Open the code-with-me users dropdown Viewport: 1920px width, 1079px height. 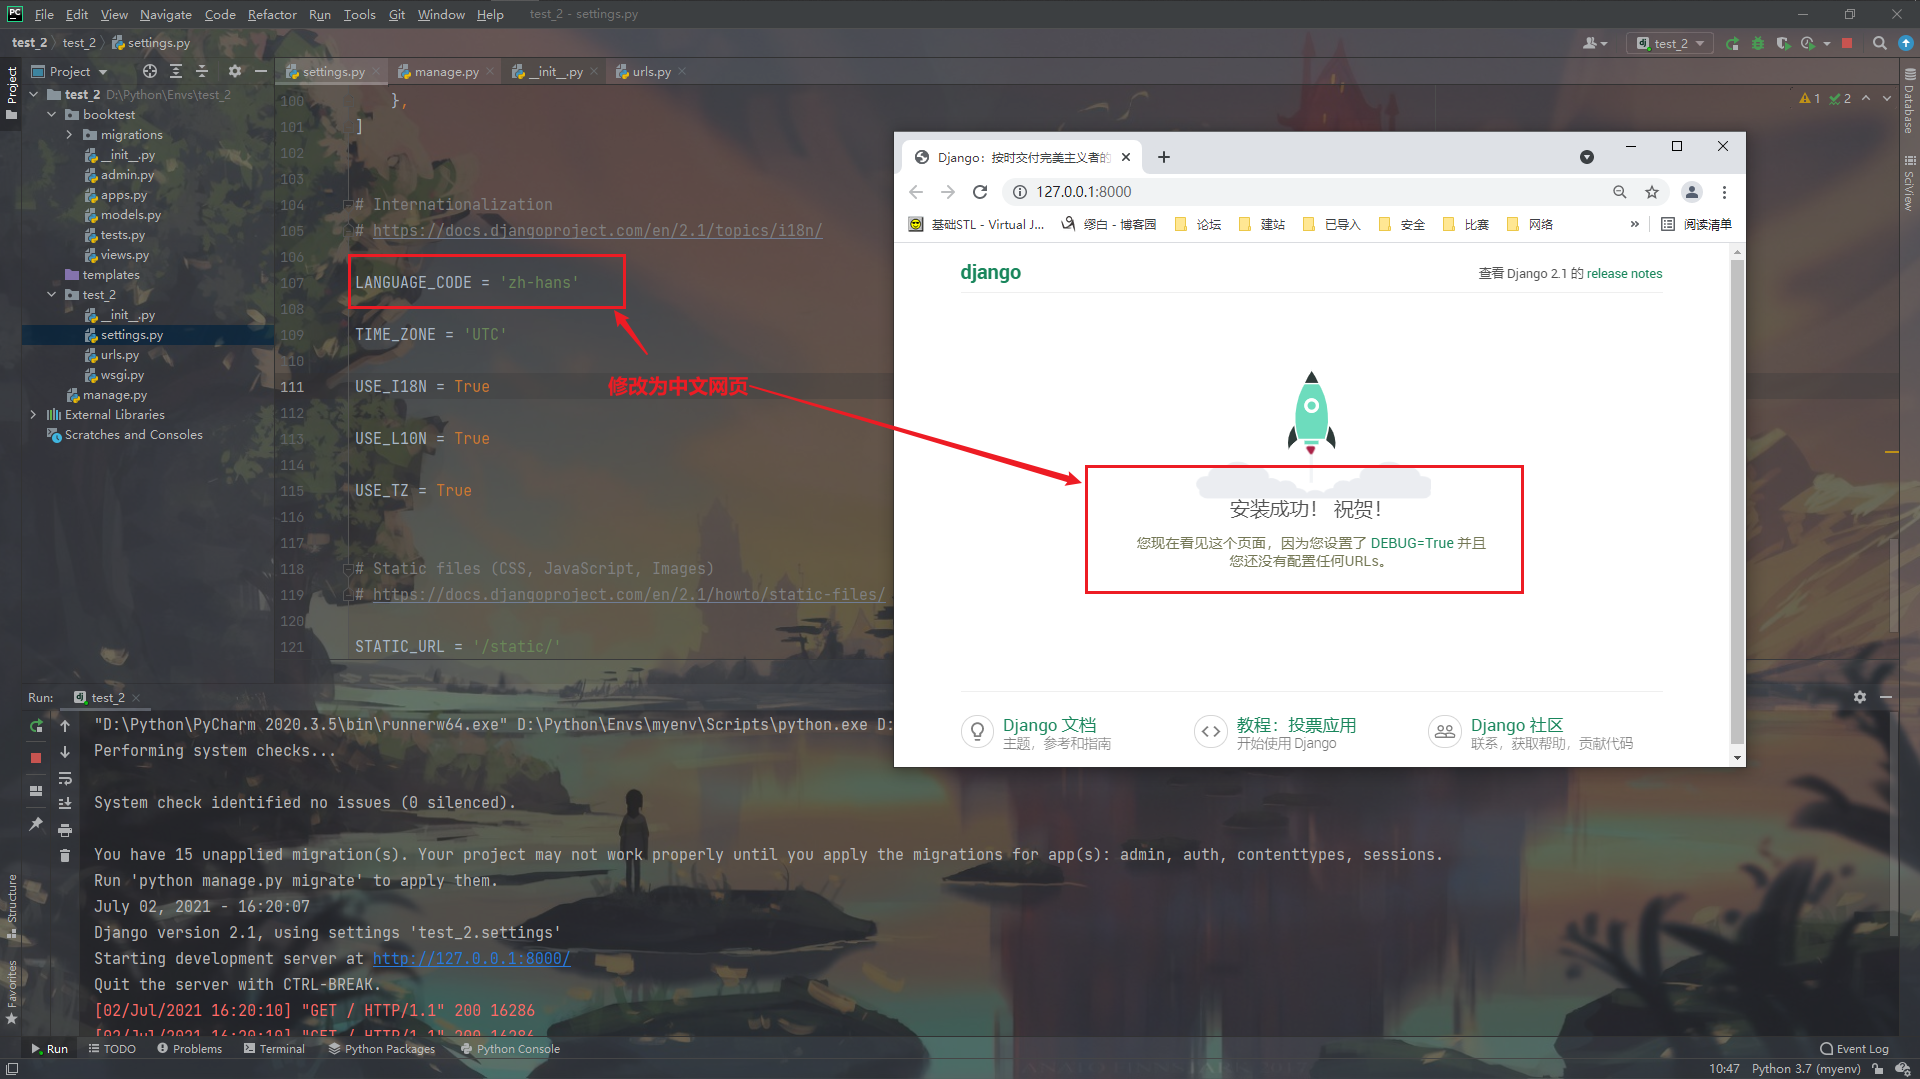click(1595, 43)
